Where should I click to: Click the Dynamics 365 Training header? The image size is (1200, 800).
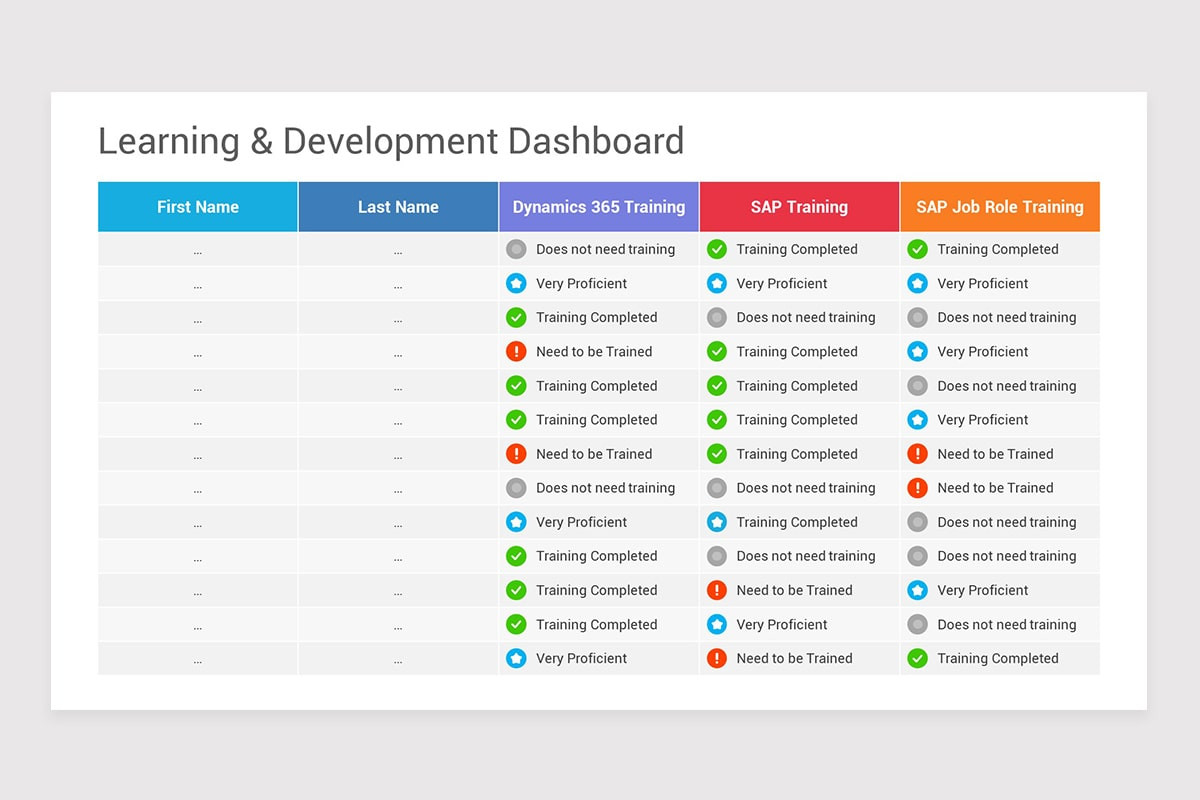click(x=599, y=207)
